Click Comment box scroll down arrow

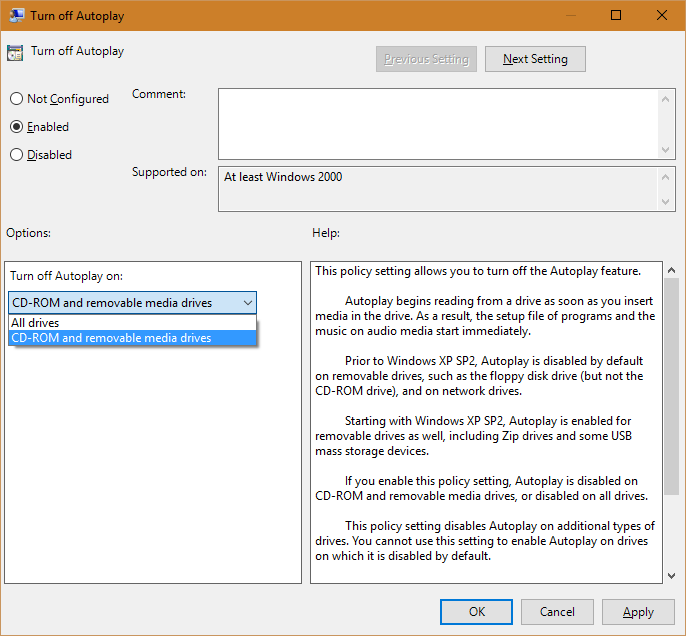(x=665, y=150)
